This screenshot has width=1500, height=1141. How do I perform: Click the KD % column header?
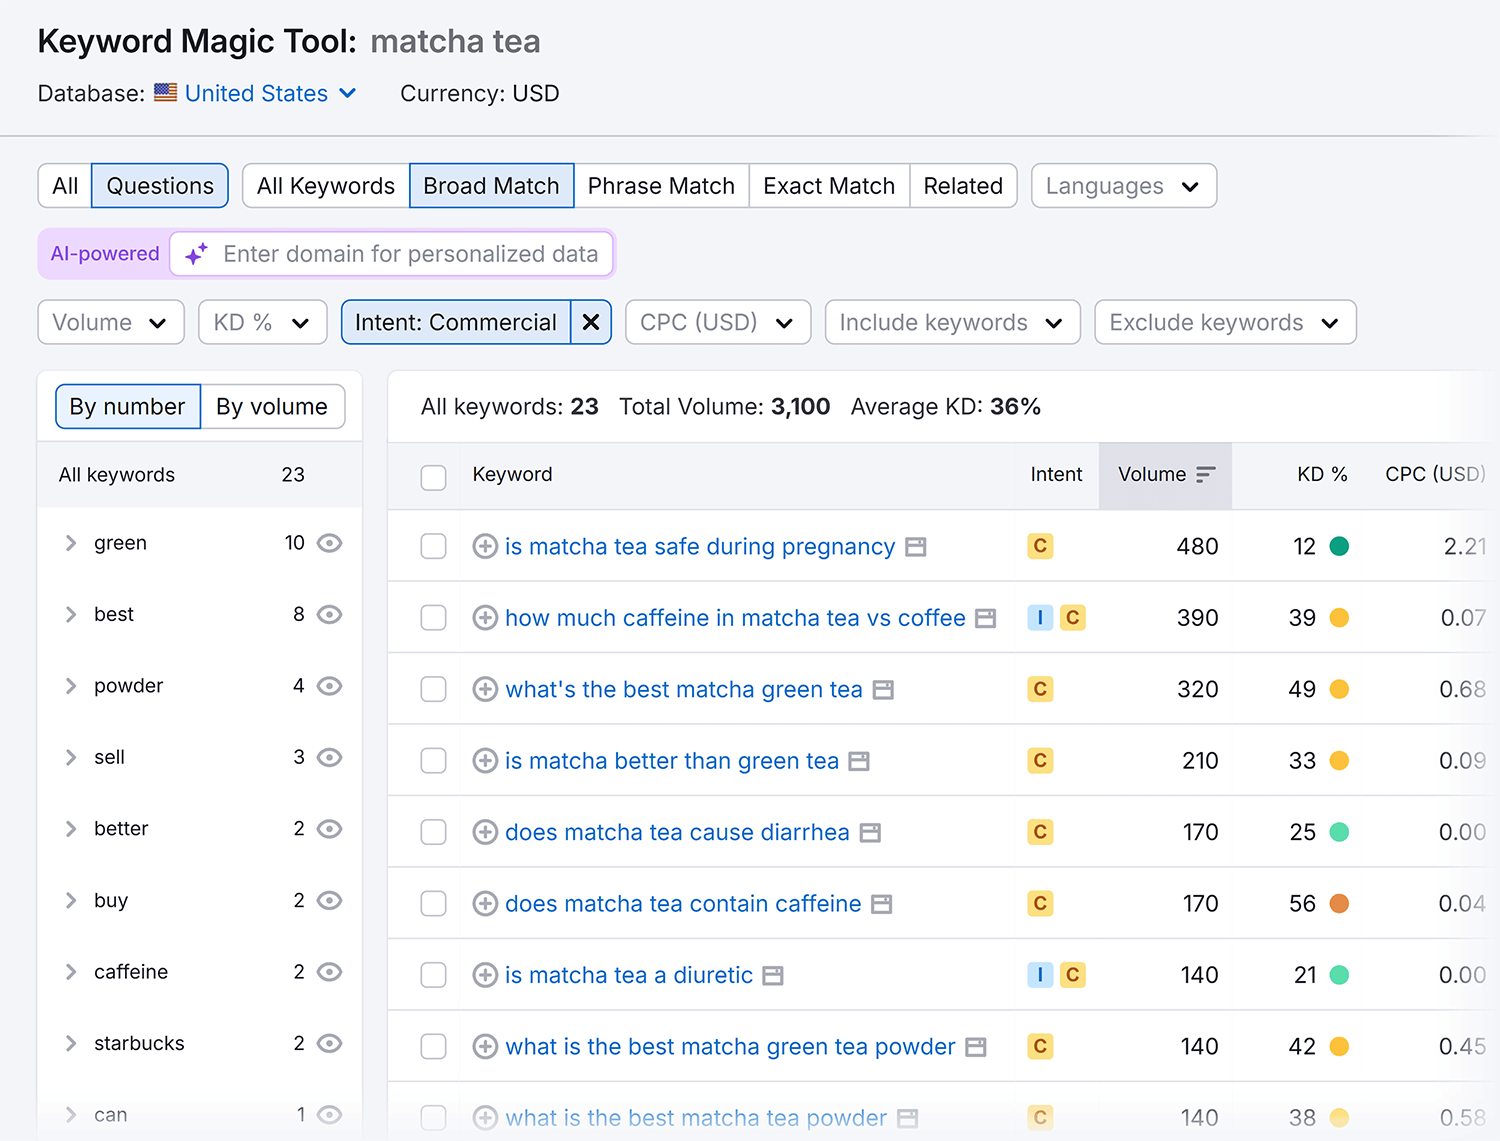point(1322,474)
